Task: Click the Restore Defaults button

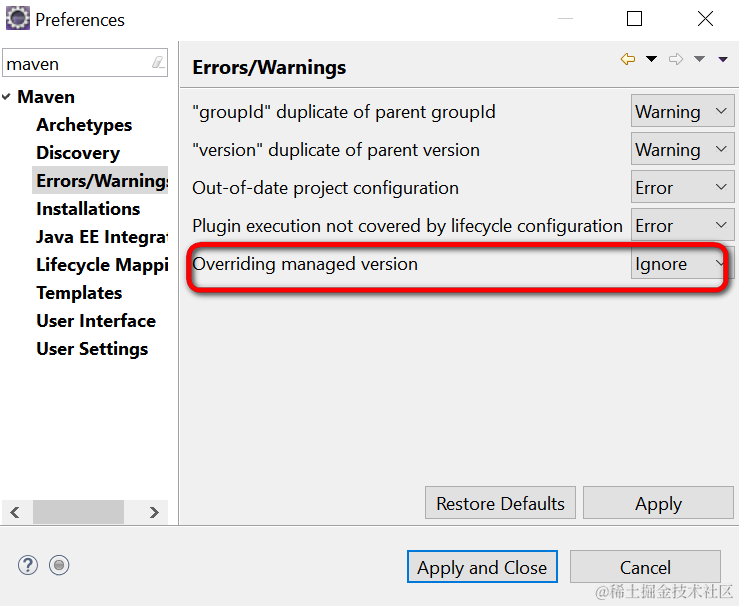Action: [x=501, y=504]
